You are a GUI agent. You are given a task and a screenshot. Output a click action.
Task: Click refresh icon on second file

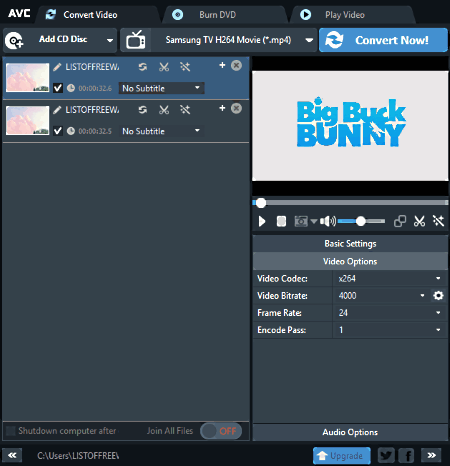click(143, 110)
